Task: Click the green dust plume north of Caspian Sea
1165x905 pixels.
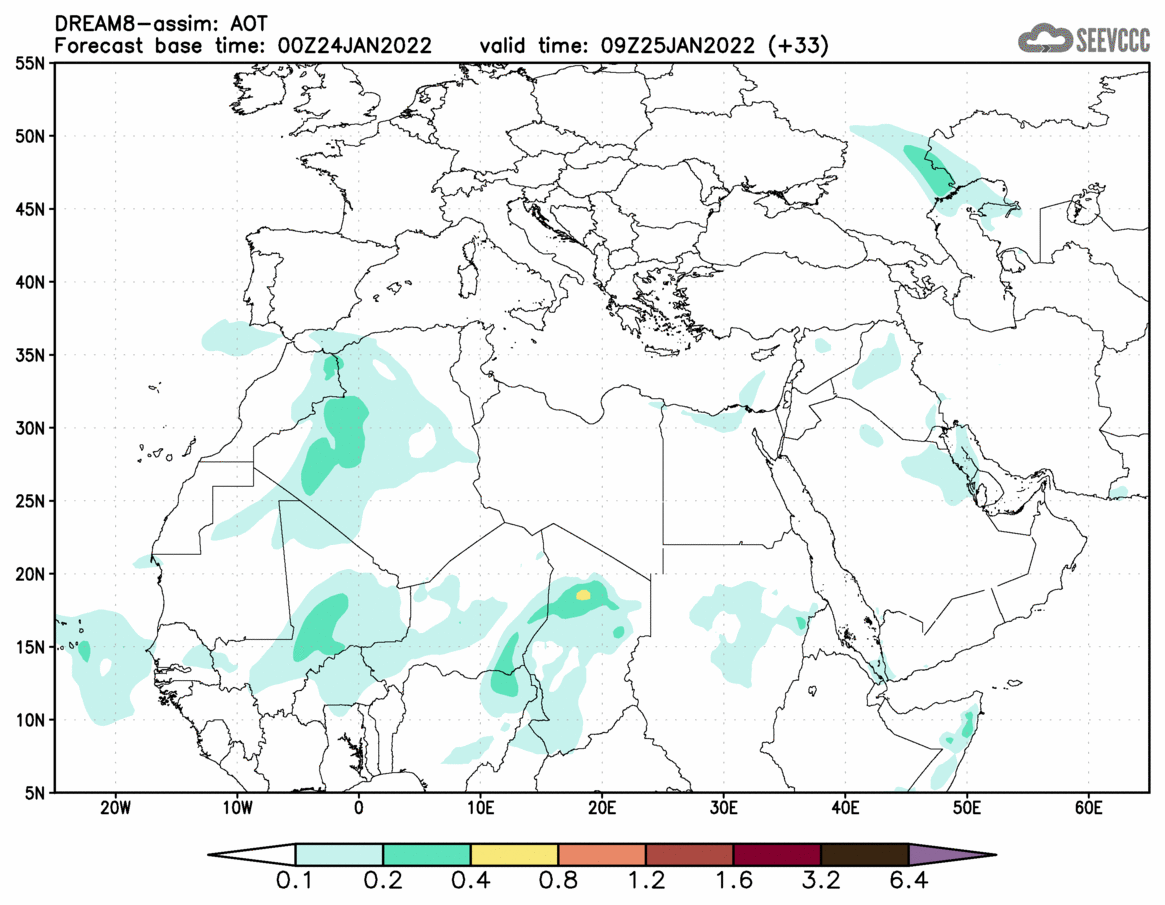Action: point(929,171)
